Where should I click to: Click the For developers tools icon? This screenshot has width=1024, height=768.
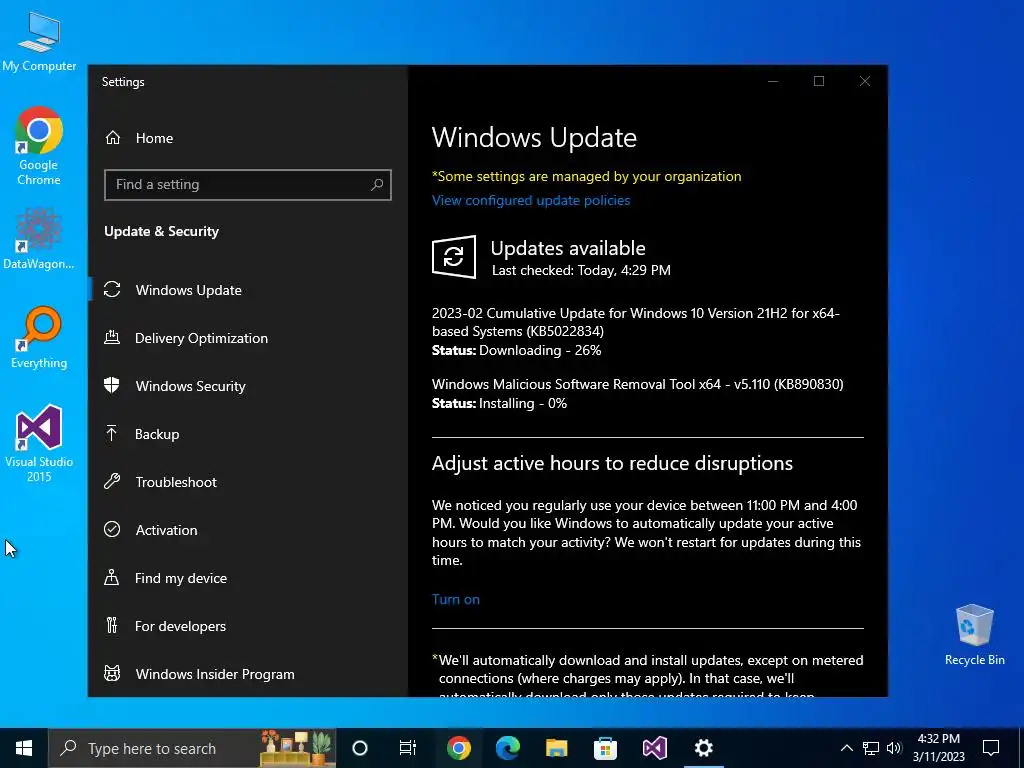click(x=112, y=626)
